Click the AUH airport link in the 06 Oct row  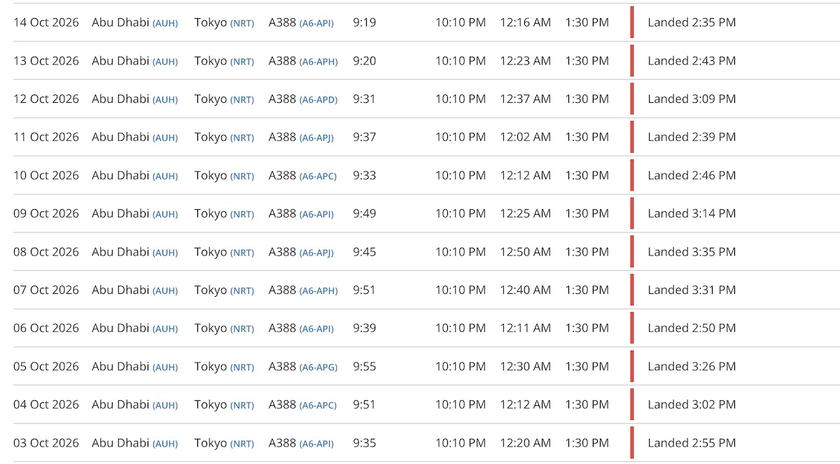coord(165,329)
